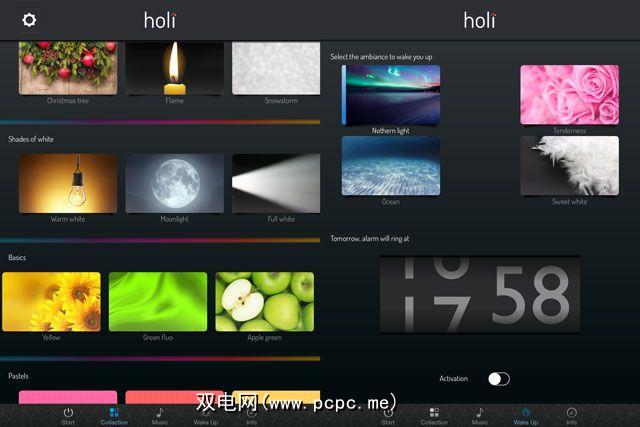Open Collection tab on the Wake Up screen
Screen dimensions: 640x427
(434, 416)
